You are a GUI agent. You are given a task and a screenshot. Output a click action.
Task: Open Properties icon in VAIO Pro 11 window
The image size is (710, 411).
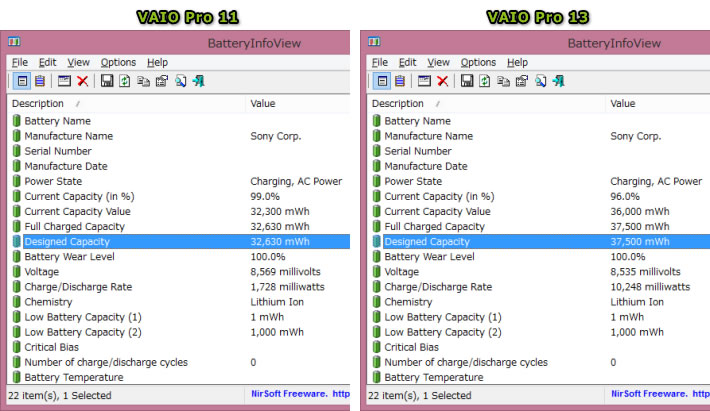[162, 81]
